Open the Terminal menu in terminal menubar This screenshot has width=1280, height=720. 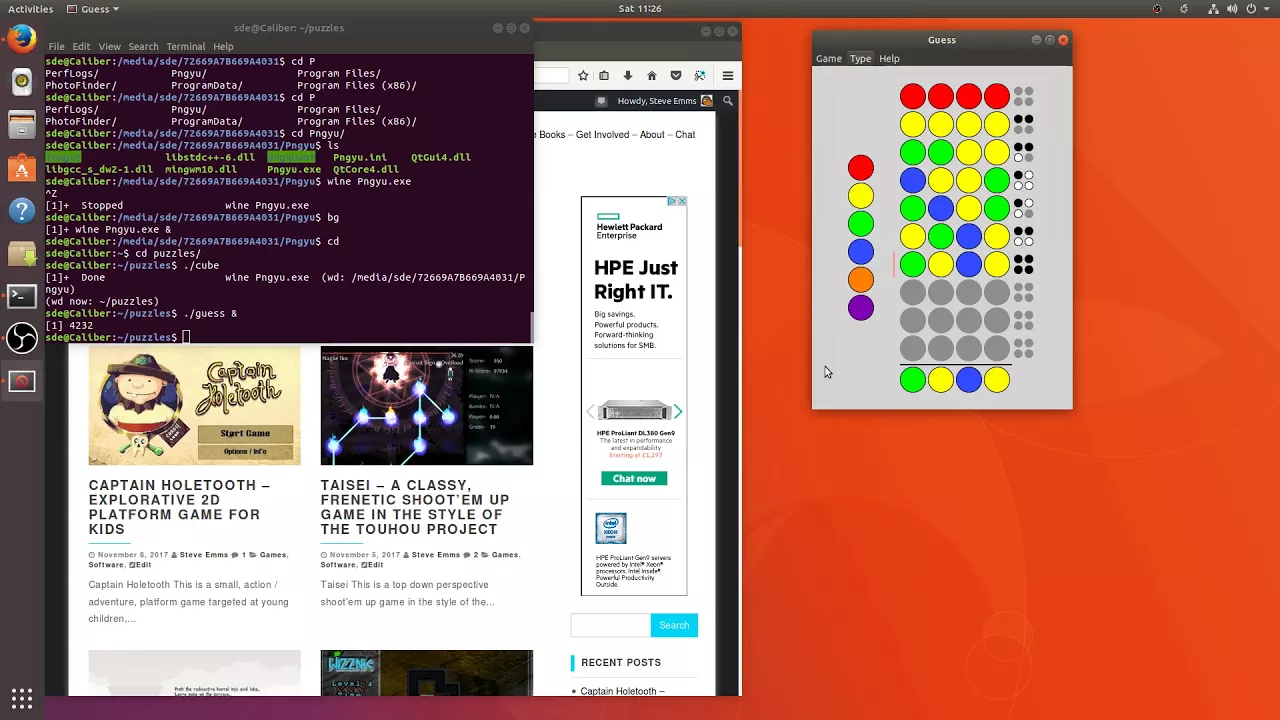point(186,46)
